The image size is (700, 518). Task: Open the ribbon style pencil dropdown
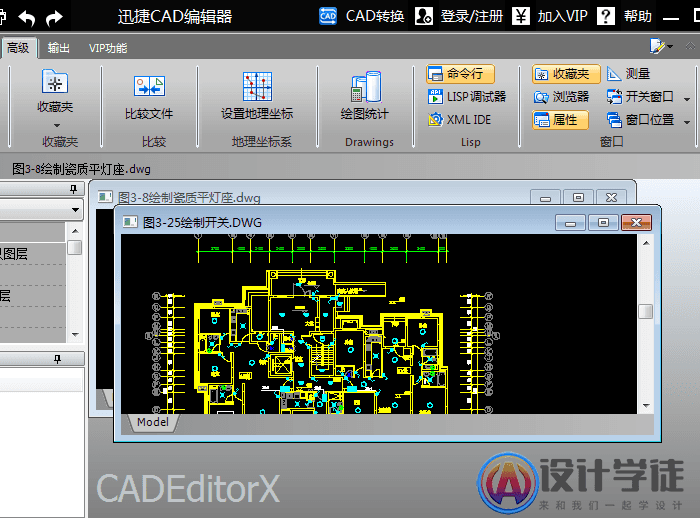pos(661,46)
